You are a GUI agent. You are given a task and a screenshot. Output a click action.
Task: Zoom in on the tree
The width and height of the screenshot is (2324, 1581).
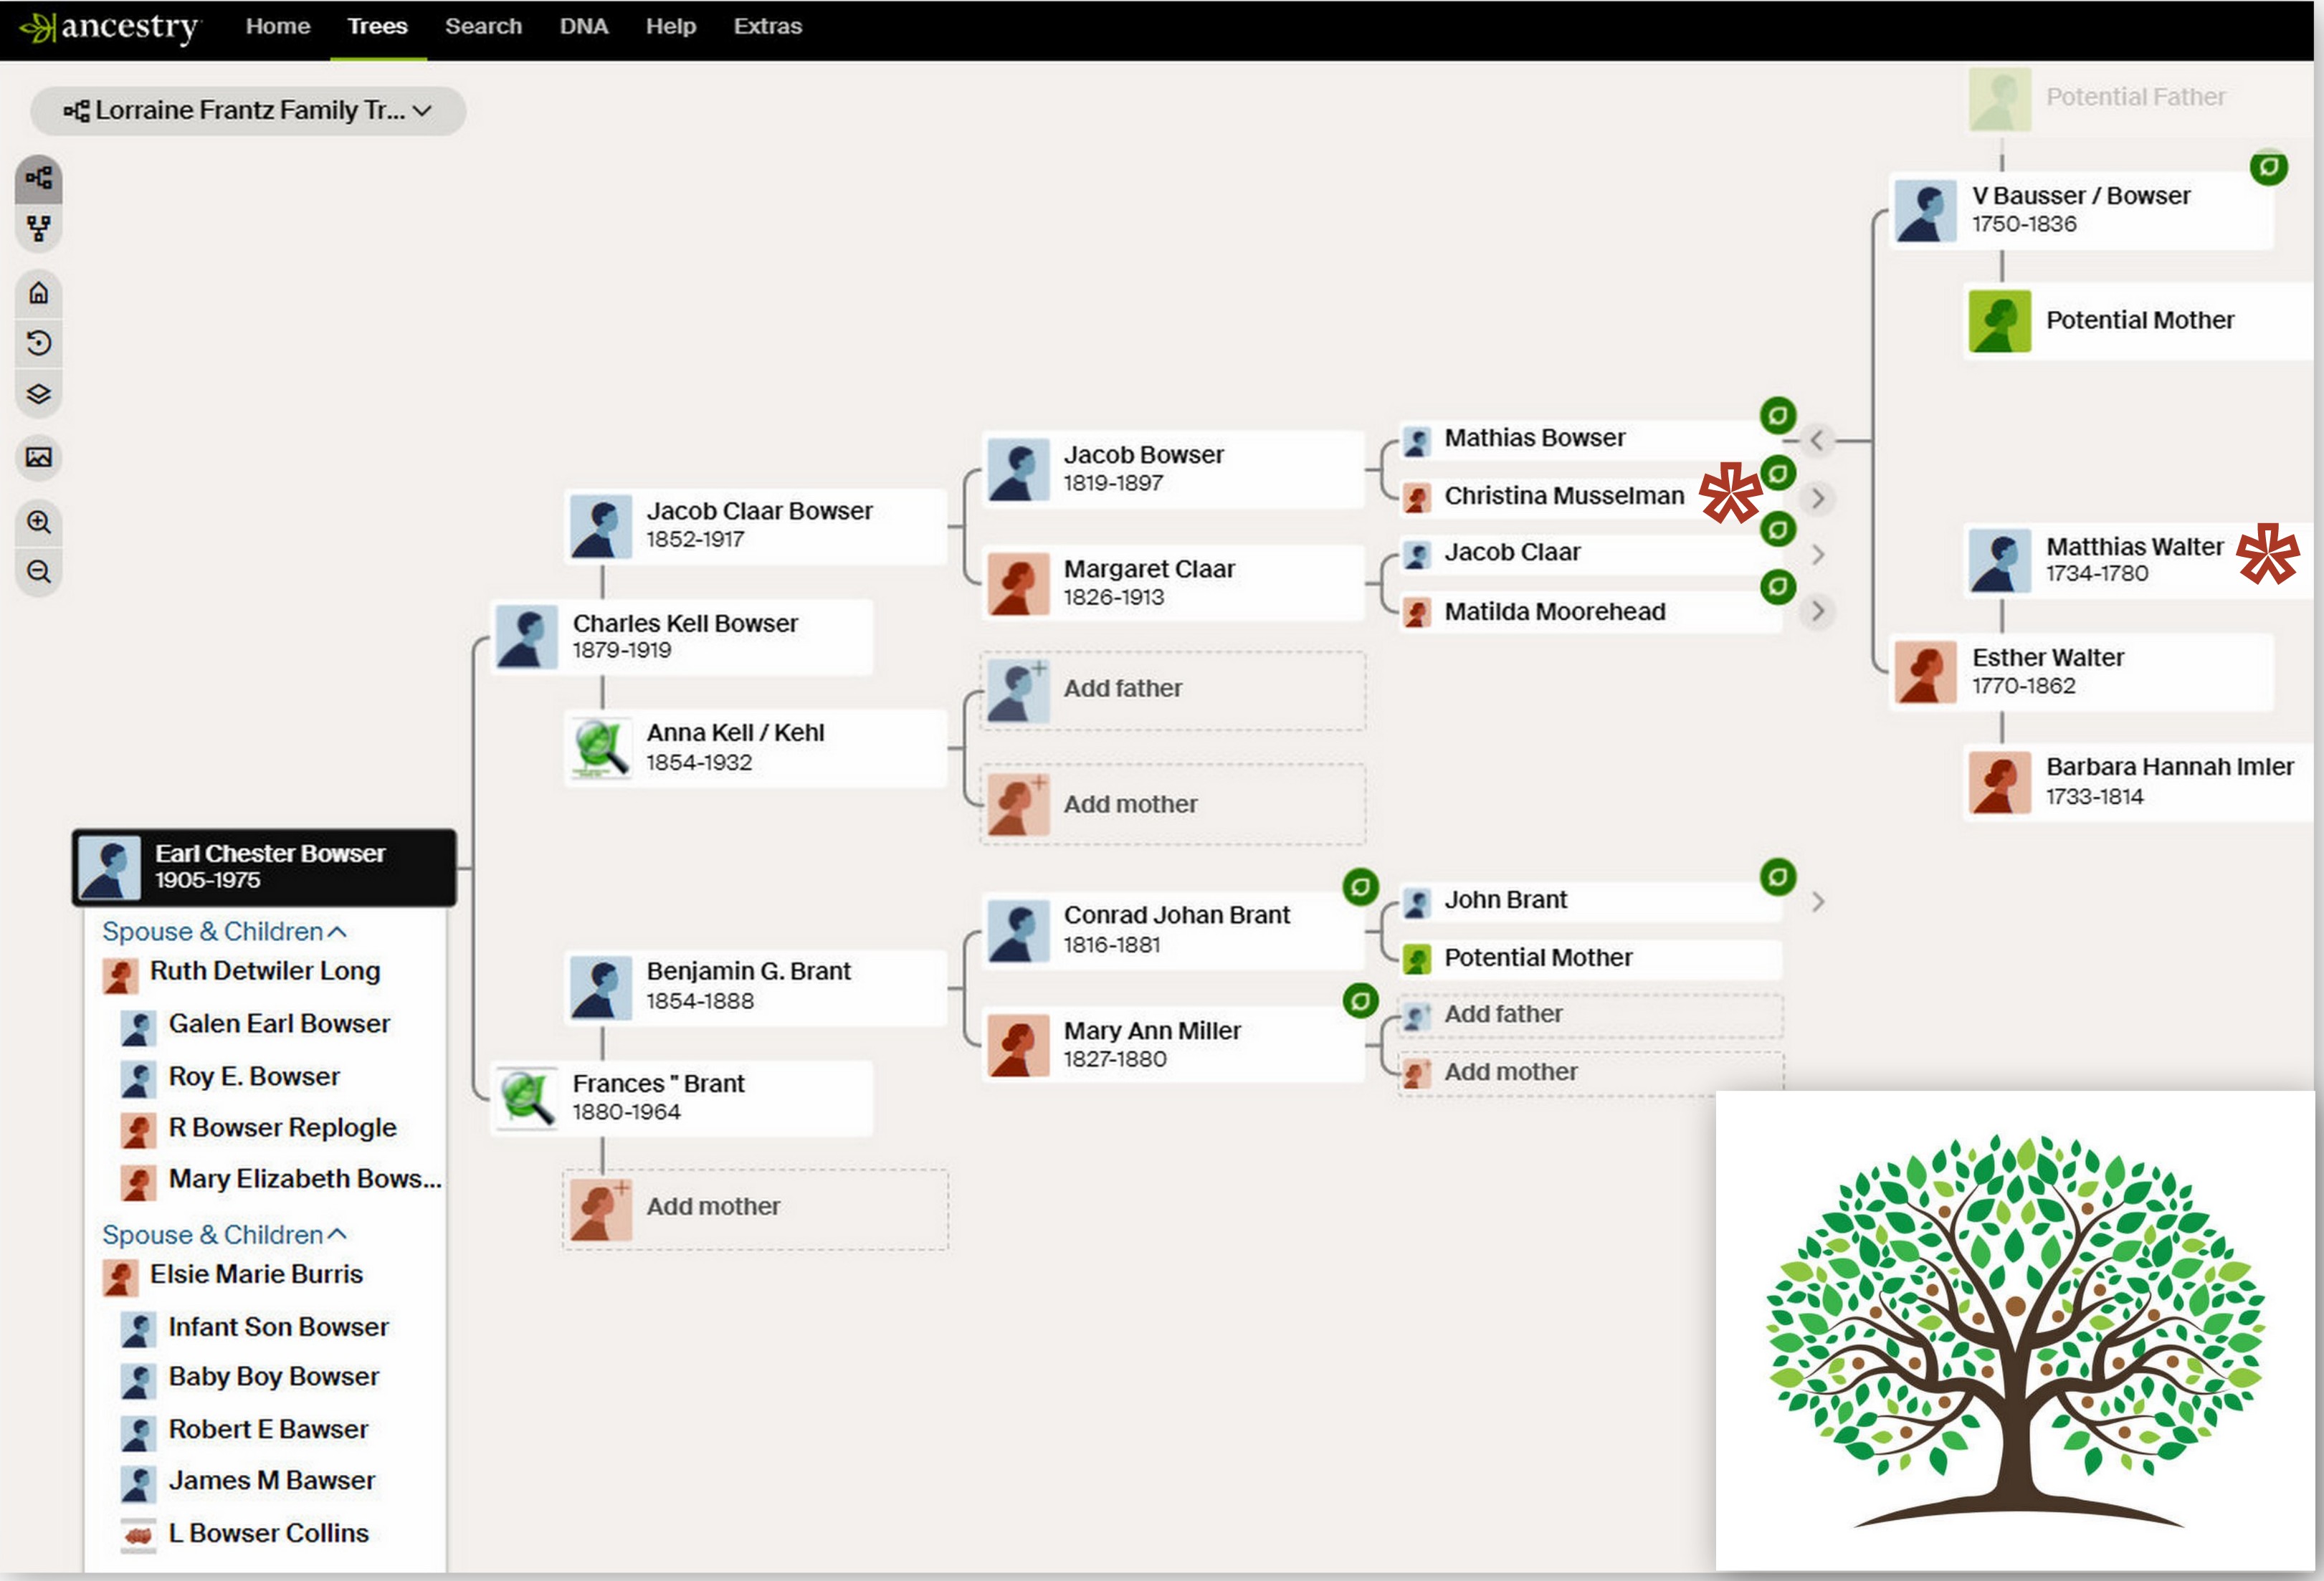point(39,521)
